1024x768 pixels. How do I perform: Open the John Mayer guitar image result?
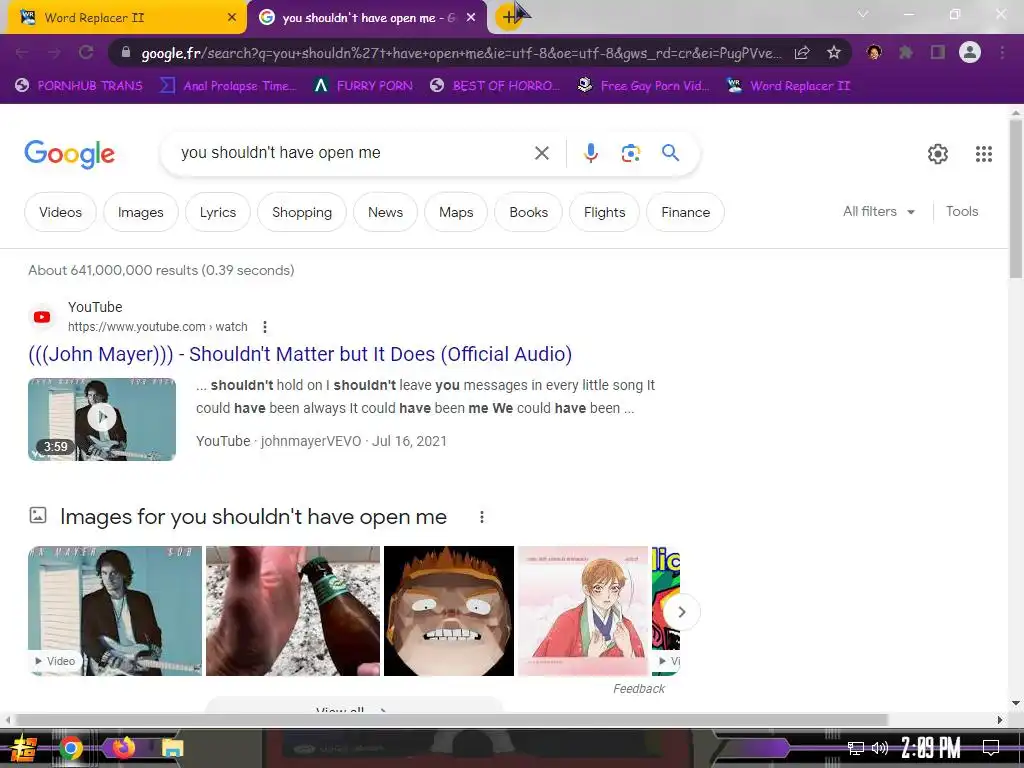coord(115,611)
